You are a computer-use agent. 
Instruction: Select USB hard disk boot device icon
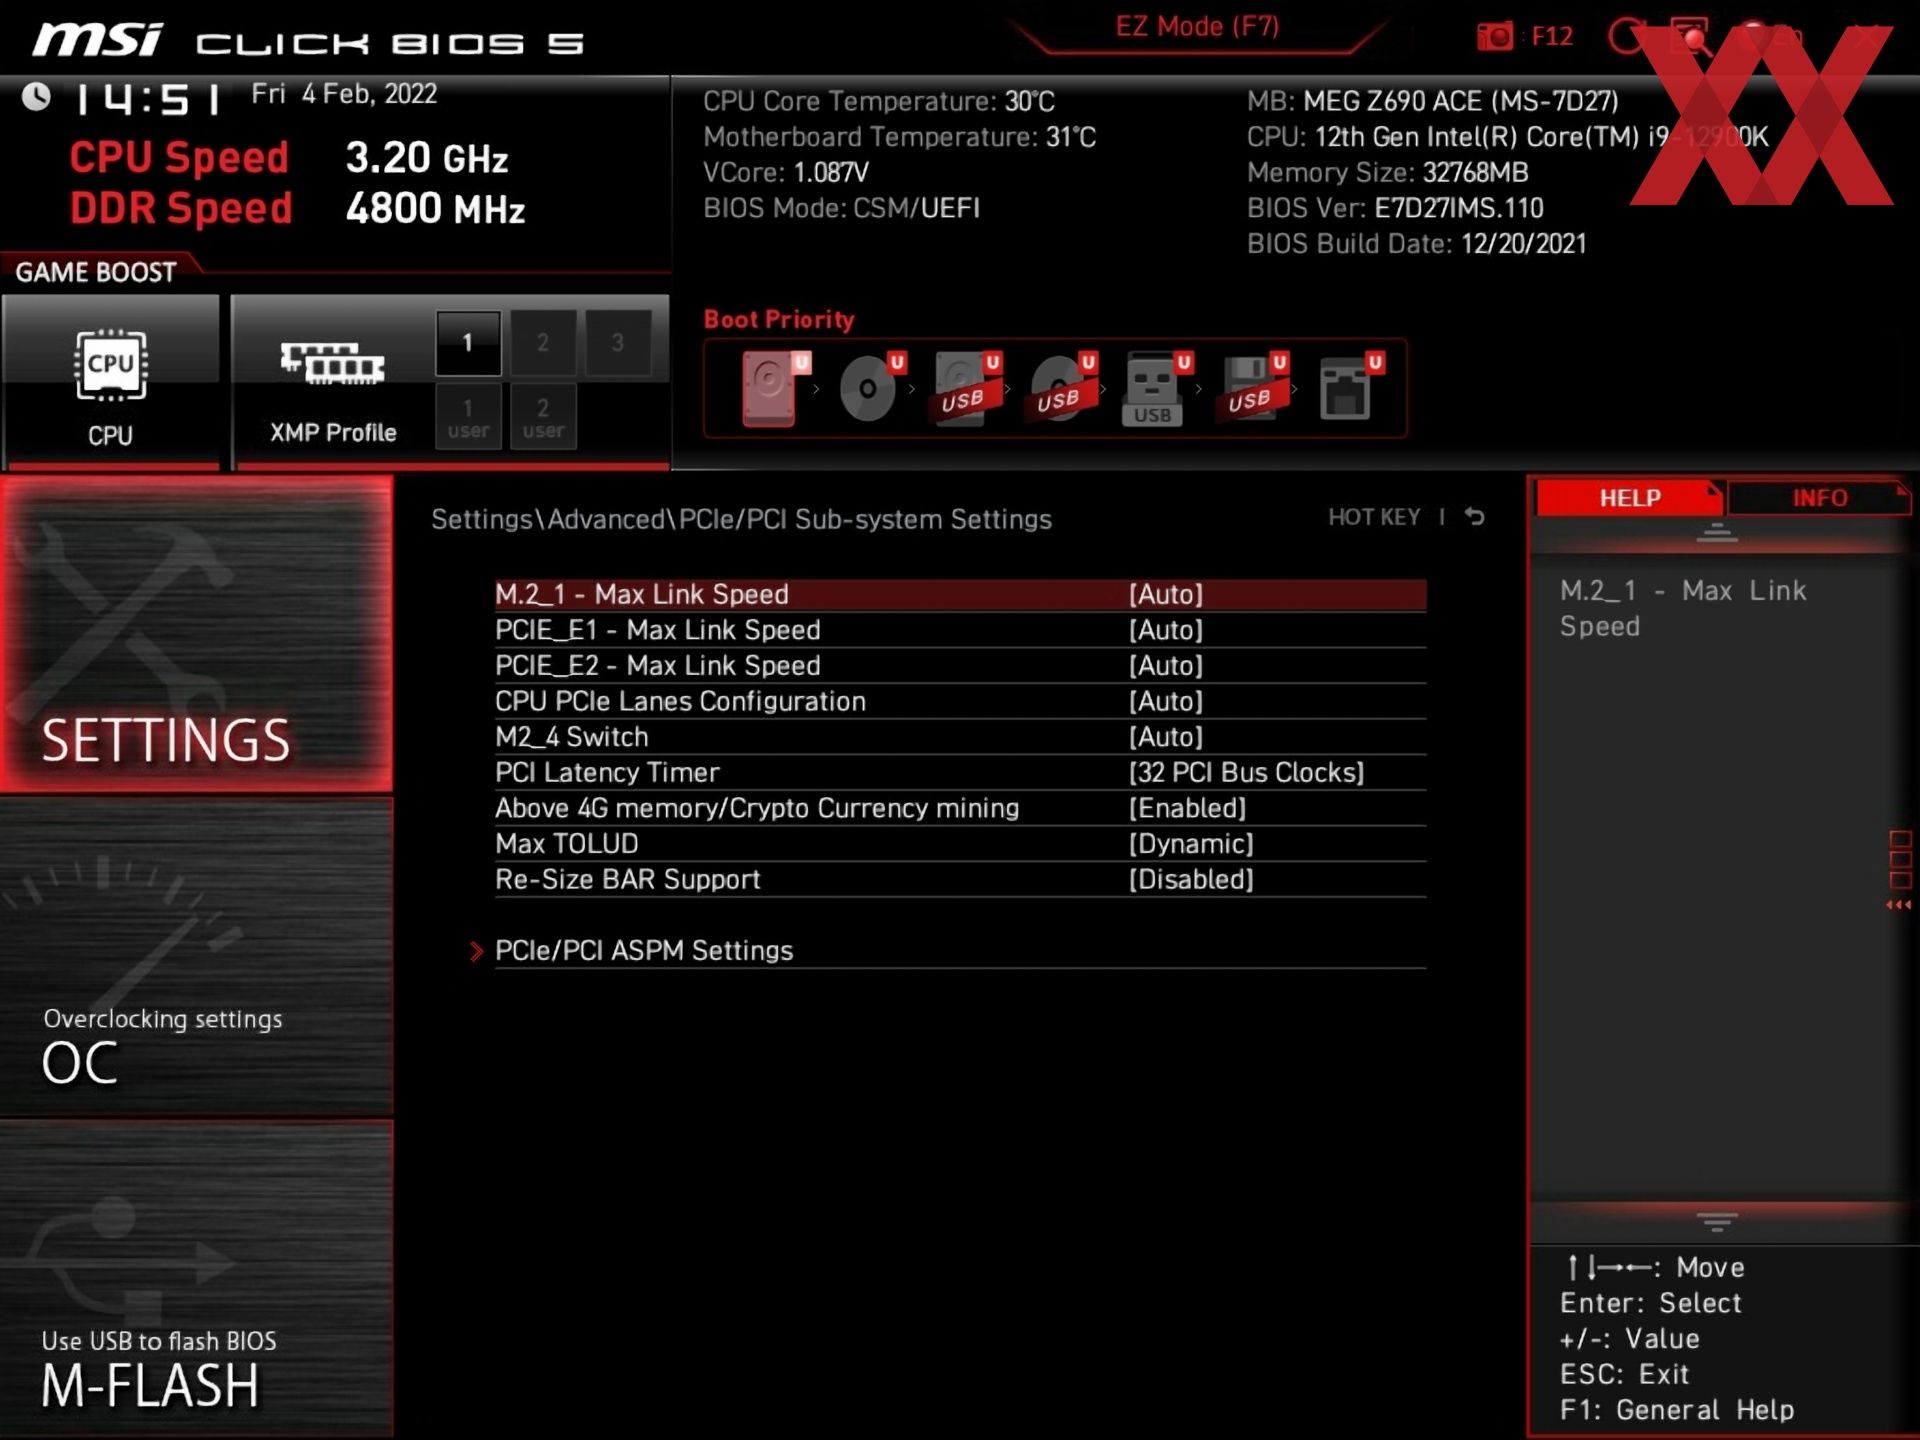pos(966,388)
